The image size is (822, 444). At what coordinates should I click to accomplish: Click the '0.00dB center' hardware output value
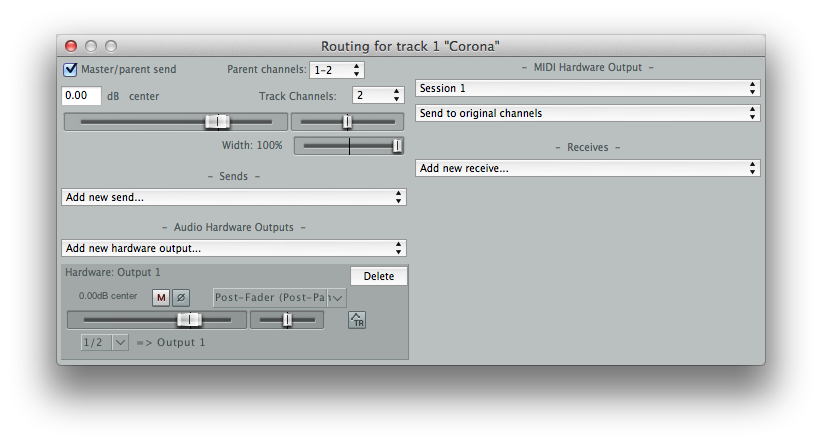(108, 296)
